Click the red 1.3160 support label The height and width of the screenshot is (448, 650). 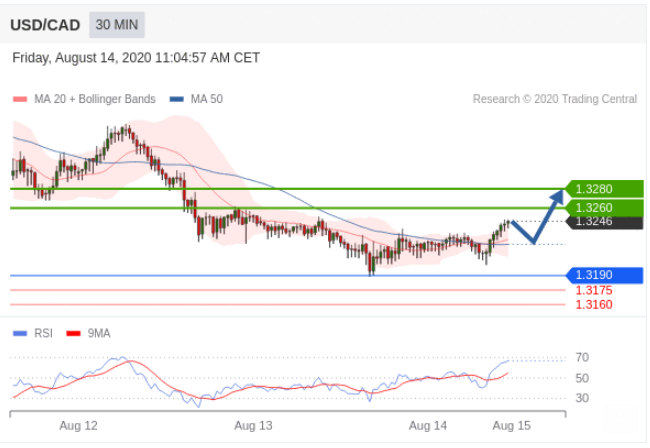tap(594, 304)
